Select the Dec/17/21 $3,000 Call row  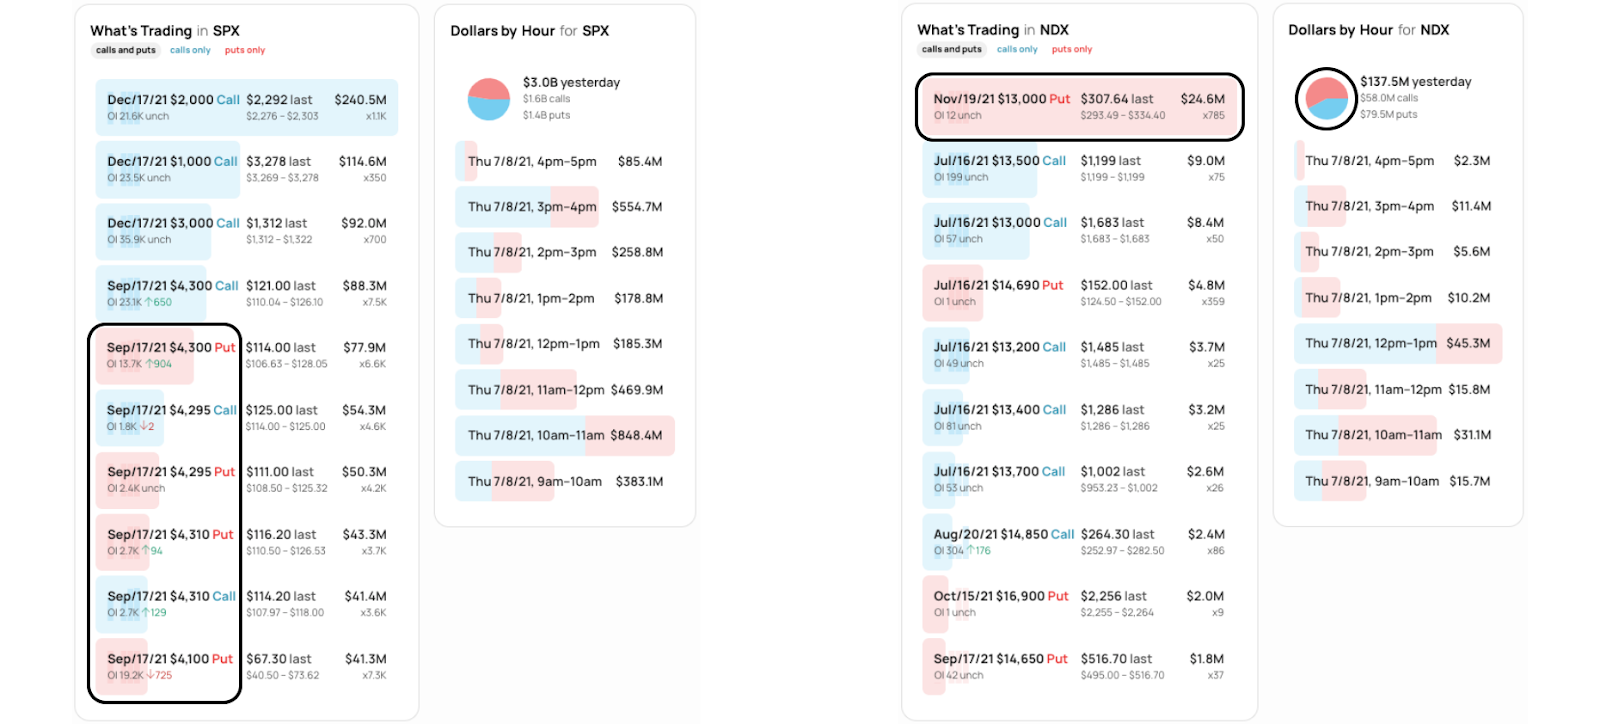click(x=247, y=231)
